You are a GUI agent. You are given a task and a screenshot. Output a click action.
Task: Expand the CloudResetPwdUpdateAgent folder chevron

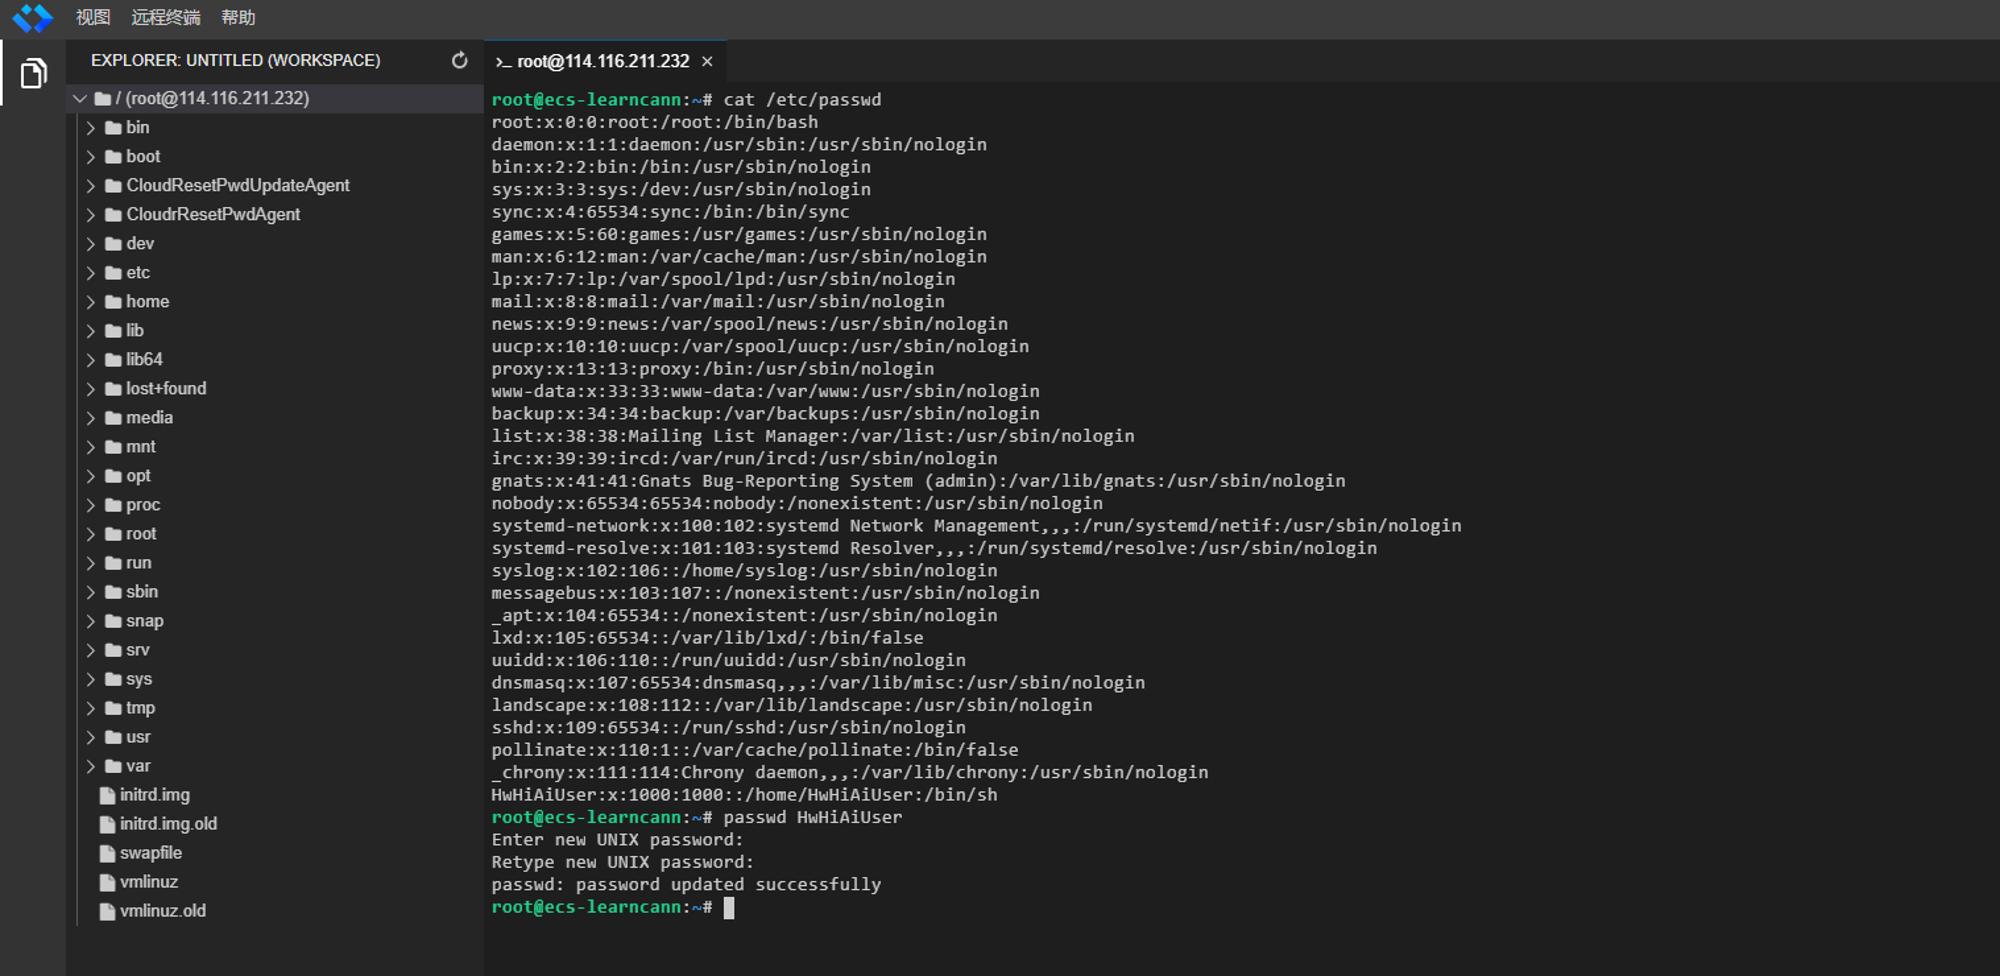pos(91,186)
